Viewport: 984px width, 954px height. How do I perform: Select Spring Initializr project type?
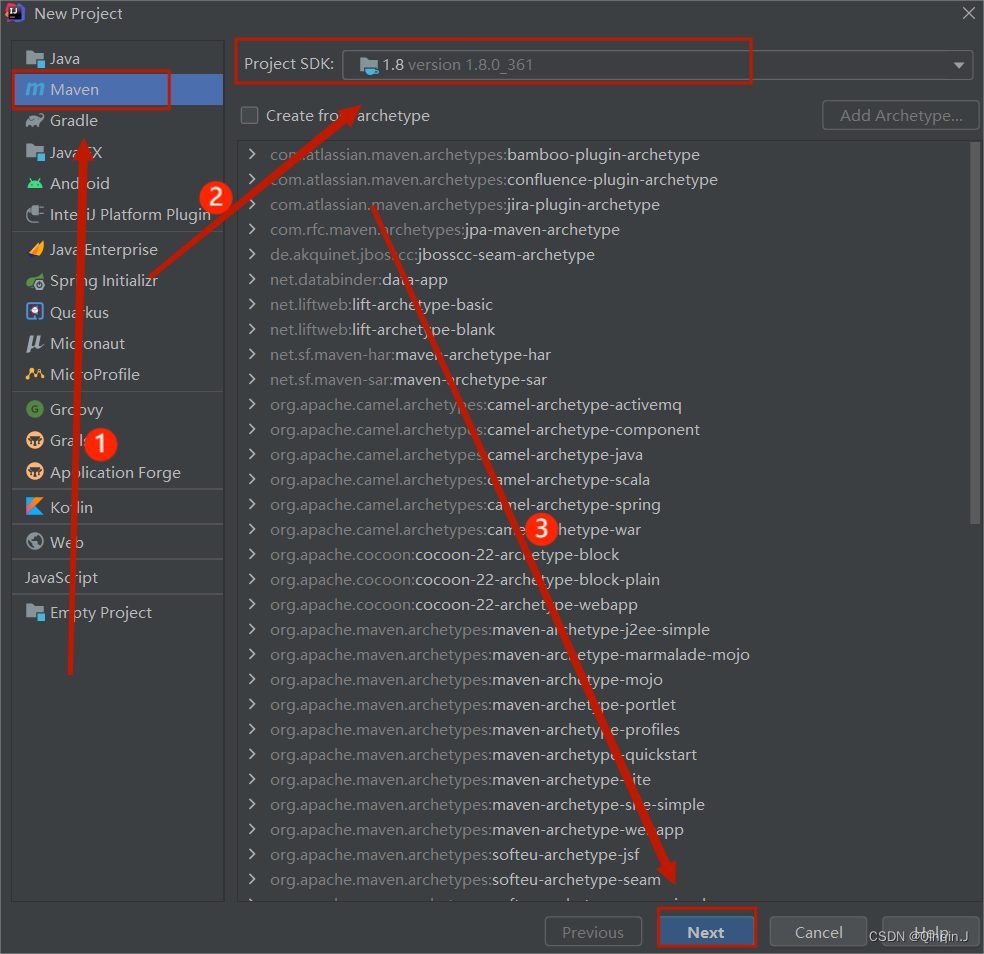tap(117, 281)
